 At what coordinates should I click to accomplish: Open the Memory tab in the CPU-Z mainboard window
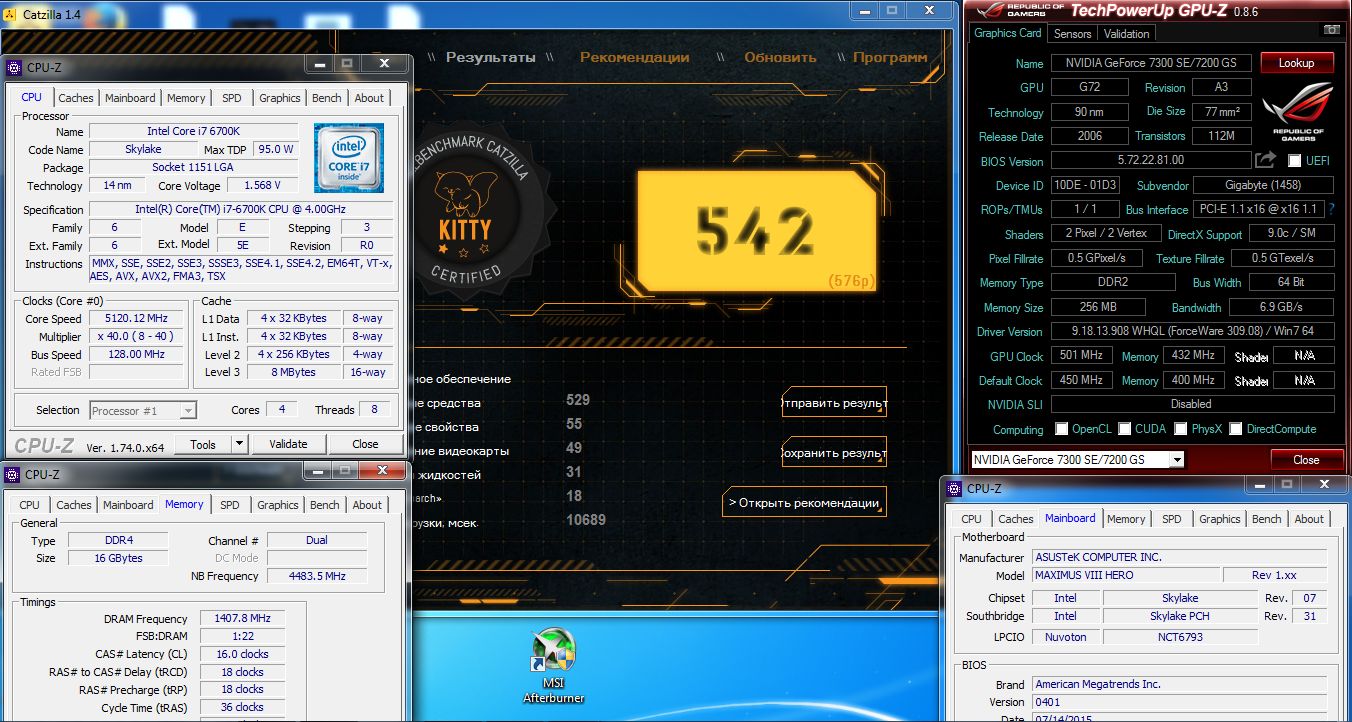point(1126,519)
